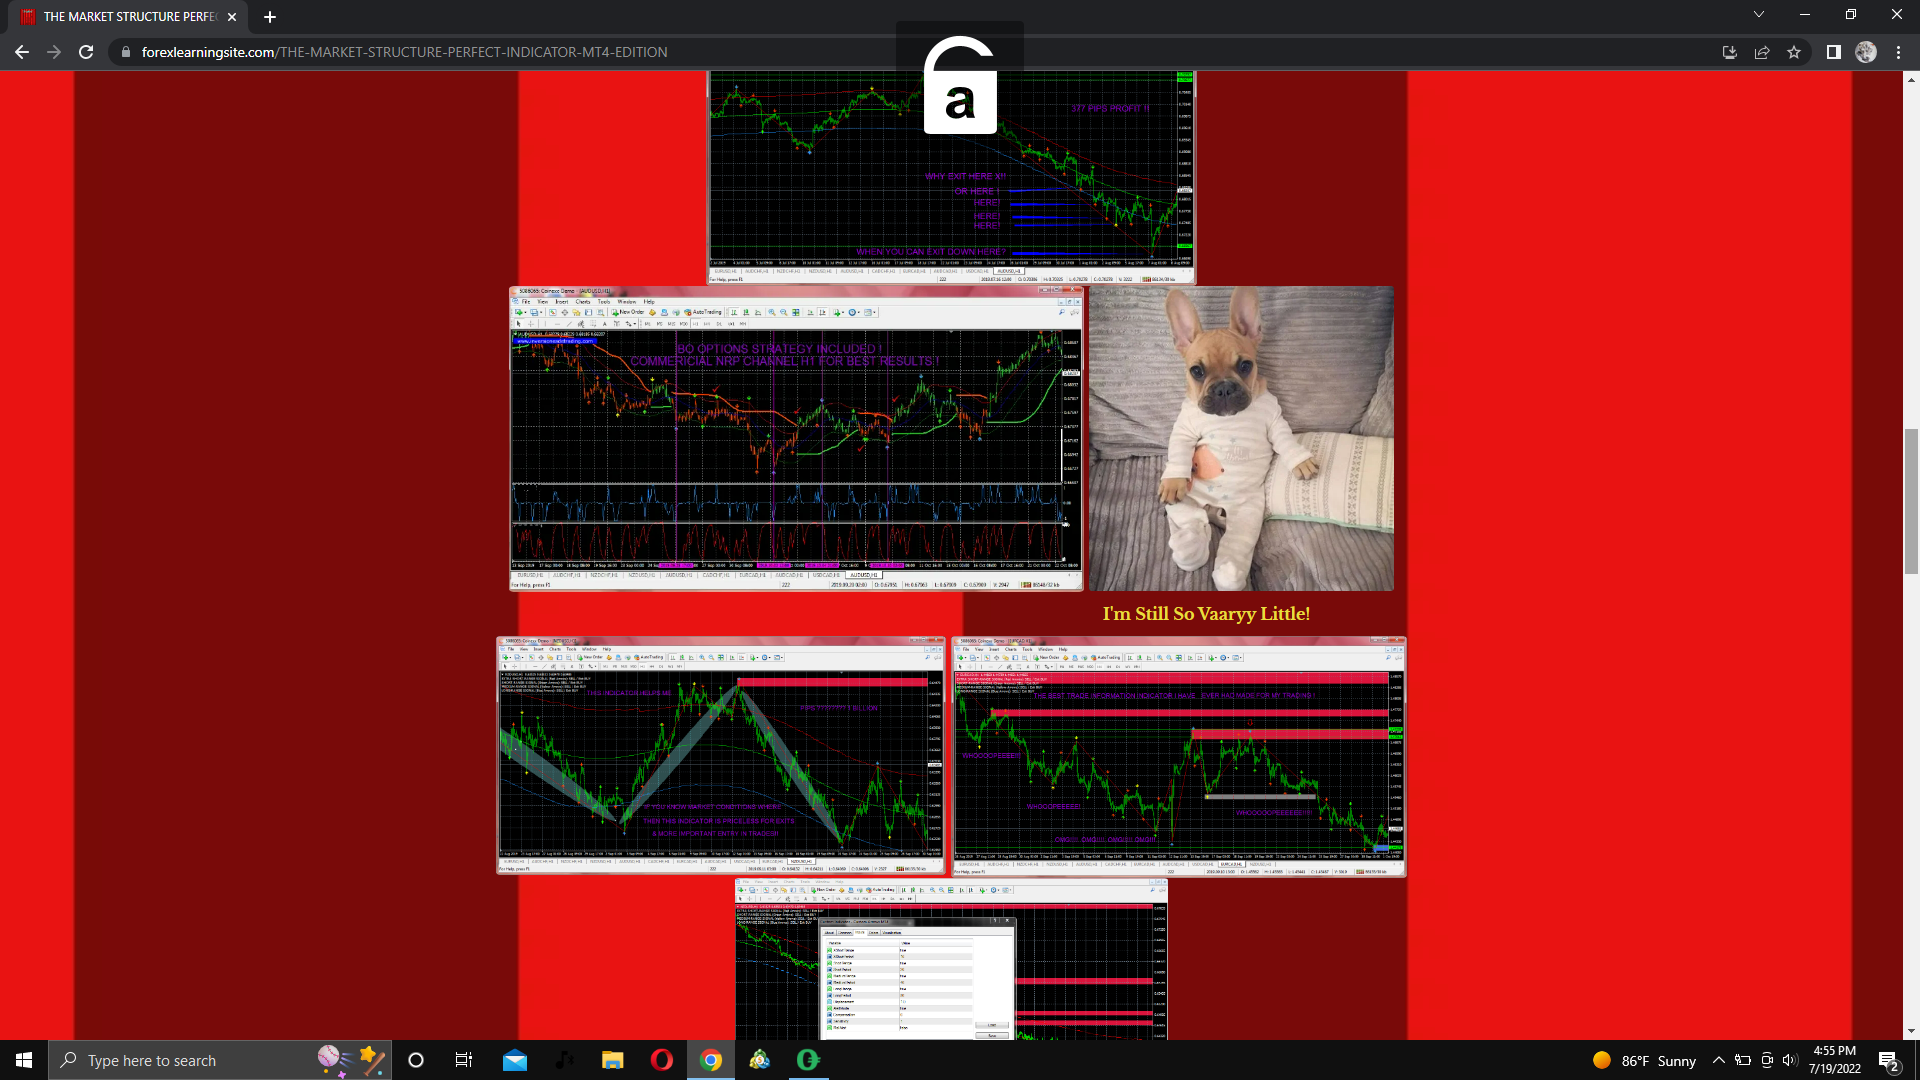1920x1080 pixels.
Task: Click the browser back arrow
Action: click(x=22, y=52)
